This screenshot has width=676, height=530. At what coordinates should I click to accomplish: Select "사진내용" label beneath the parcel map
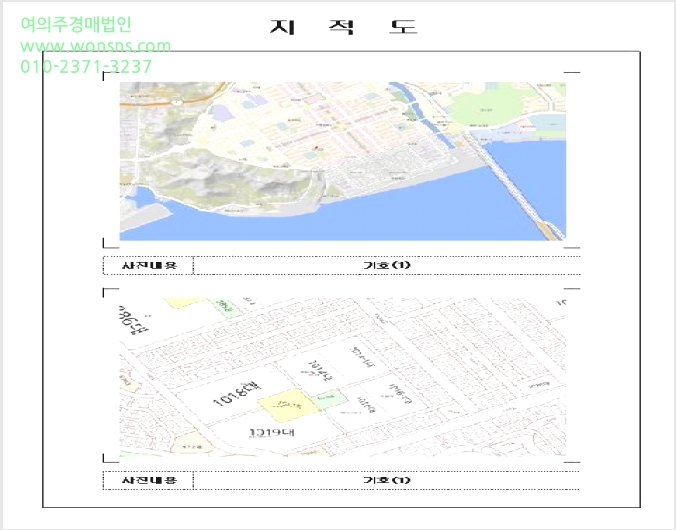coord(149,480)
